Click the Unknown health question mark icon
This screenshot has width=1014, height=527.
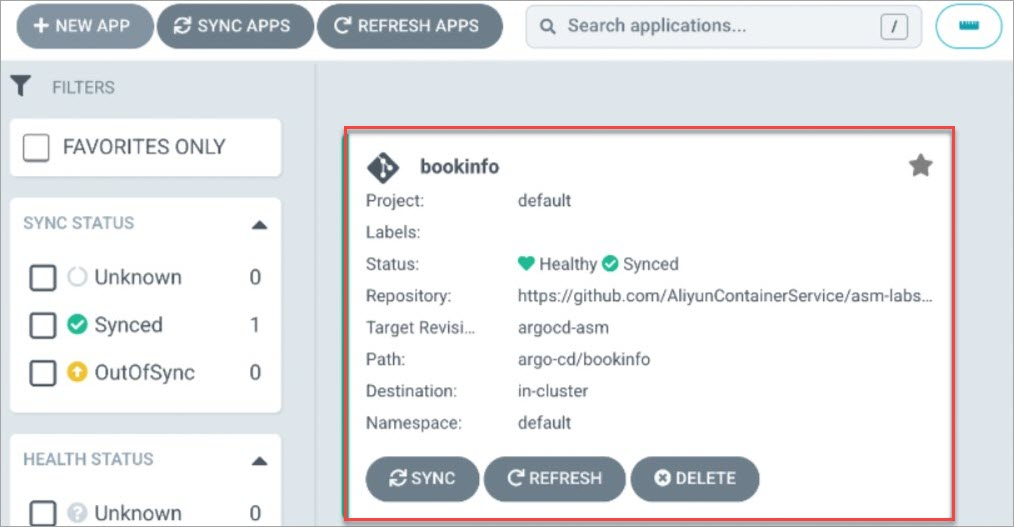77,513
